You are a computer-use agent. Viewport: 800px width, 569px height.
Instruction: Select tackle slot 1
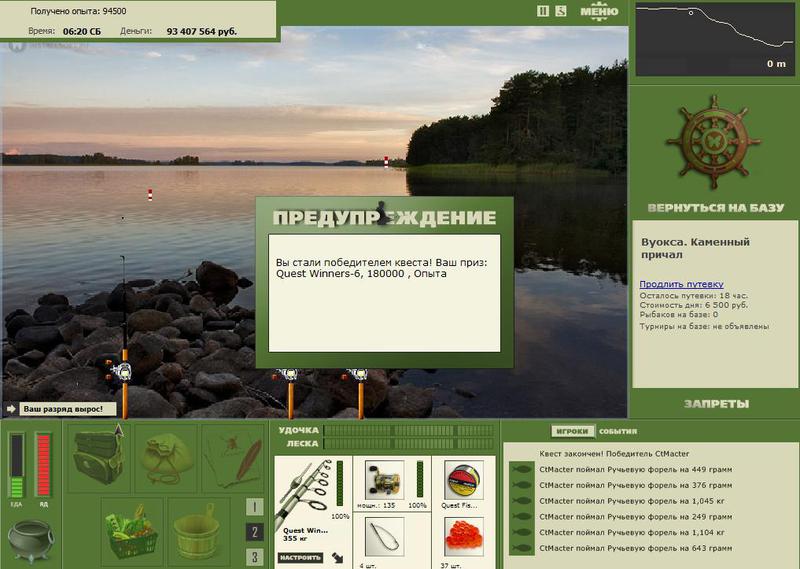255,507
